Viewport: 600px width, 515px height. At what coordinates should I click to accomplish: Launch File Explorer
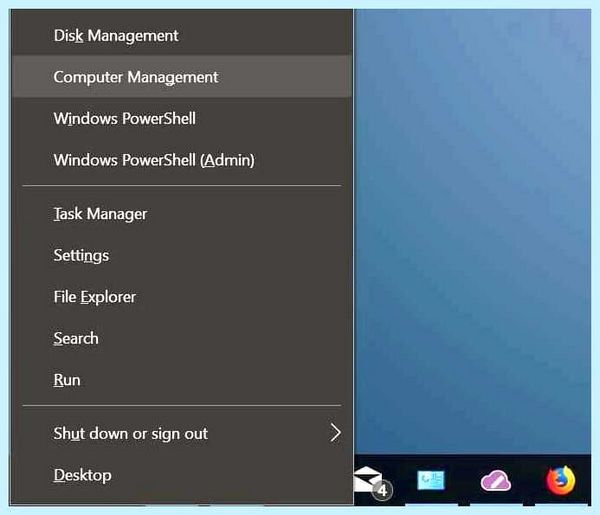pyautogui.click(x=182, y=297)
